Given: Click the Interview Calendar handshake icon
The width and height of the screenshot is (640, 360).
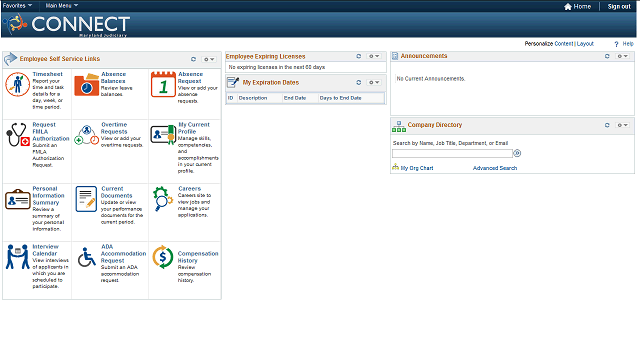Looking at the screenshot, I should click(x=18, y=257).
